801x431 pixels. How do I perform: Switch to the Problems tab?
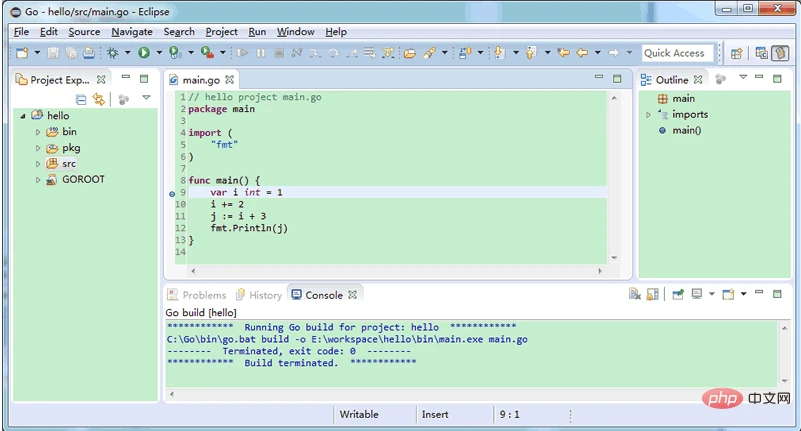[x=197, y=295]
